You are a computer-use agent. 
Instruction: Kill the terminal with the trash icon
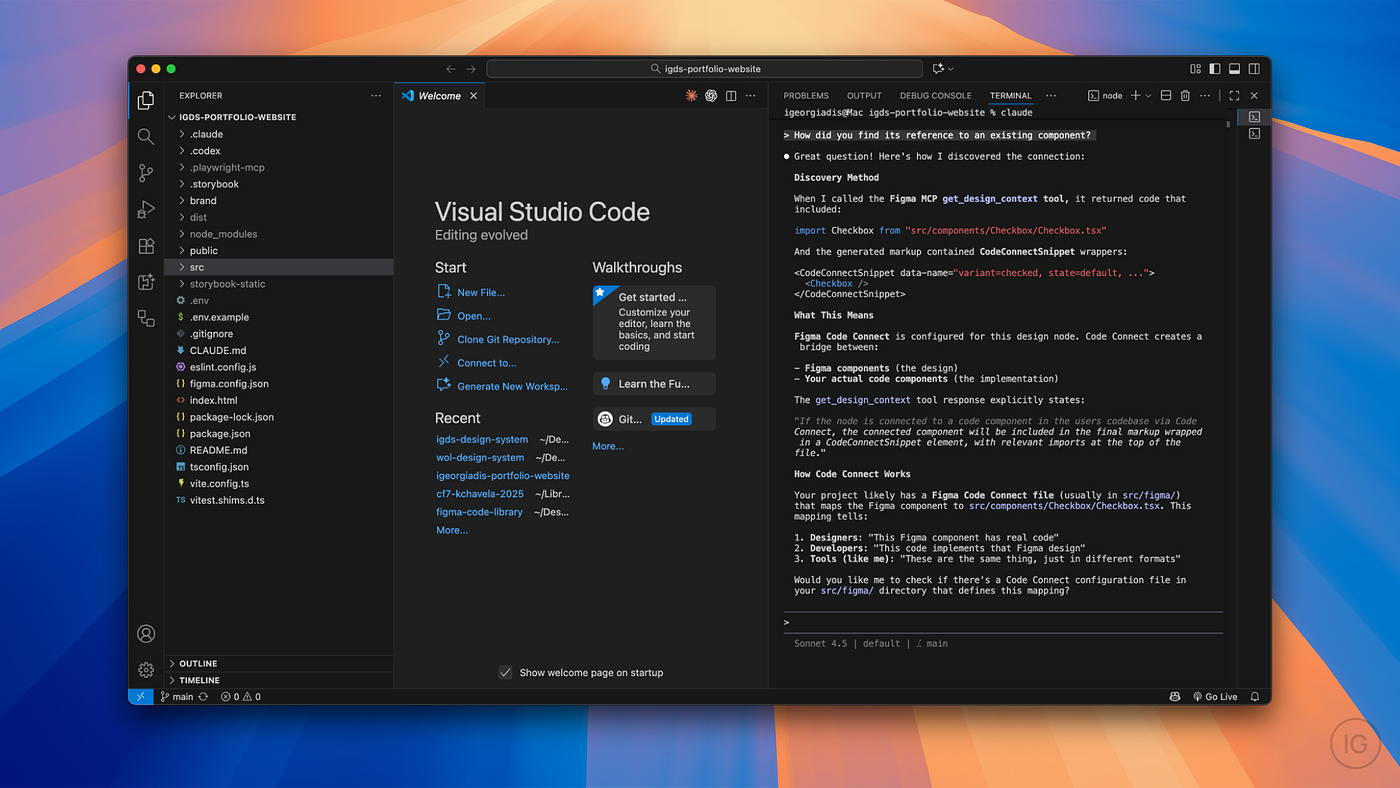(x=1187, y=95)
